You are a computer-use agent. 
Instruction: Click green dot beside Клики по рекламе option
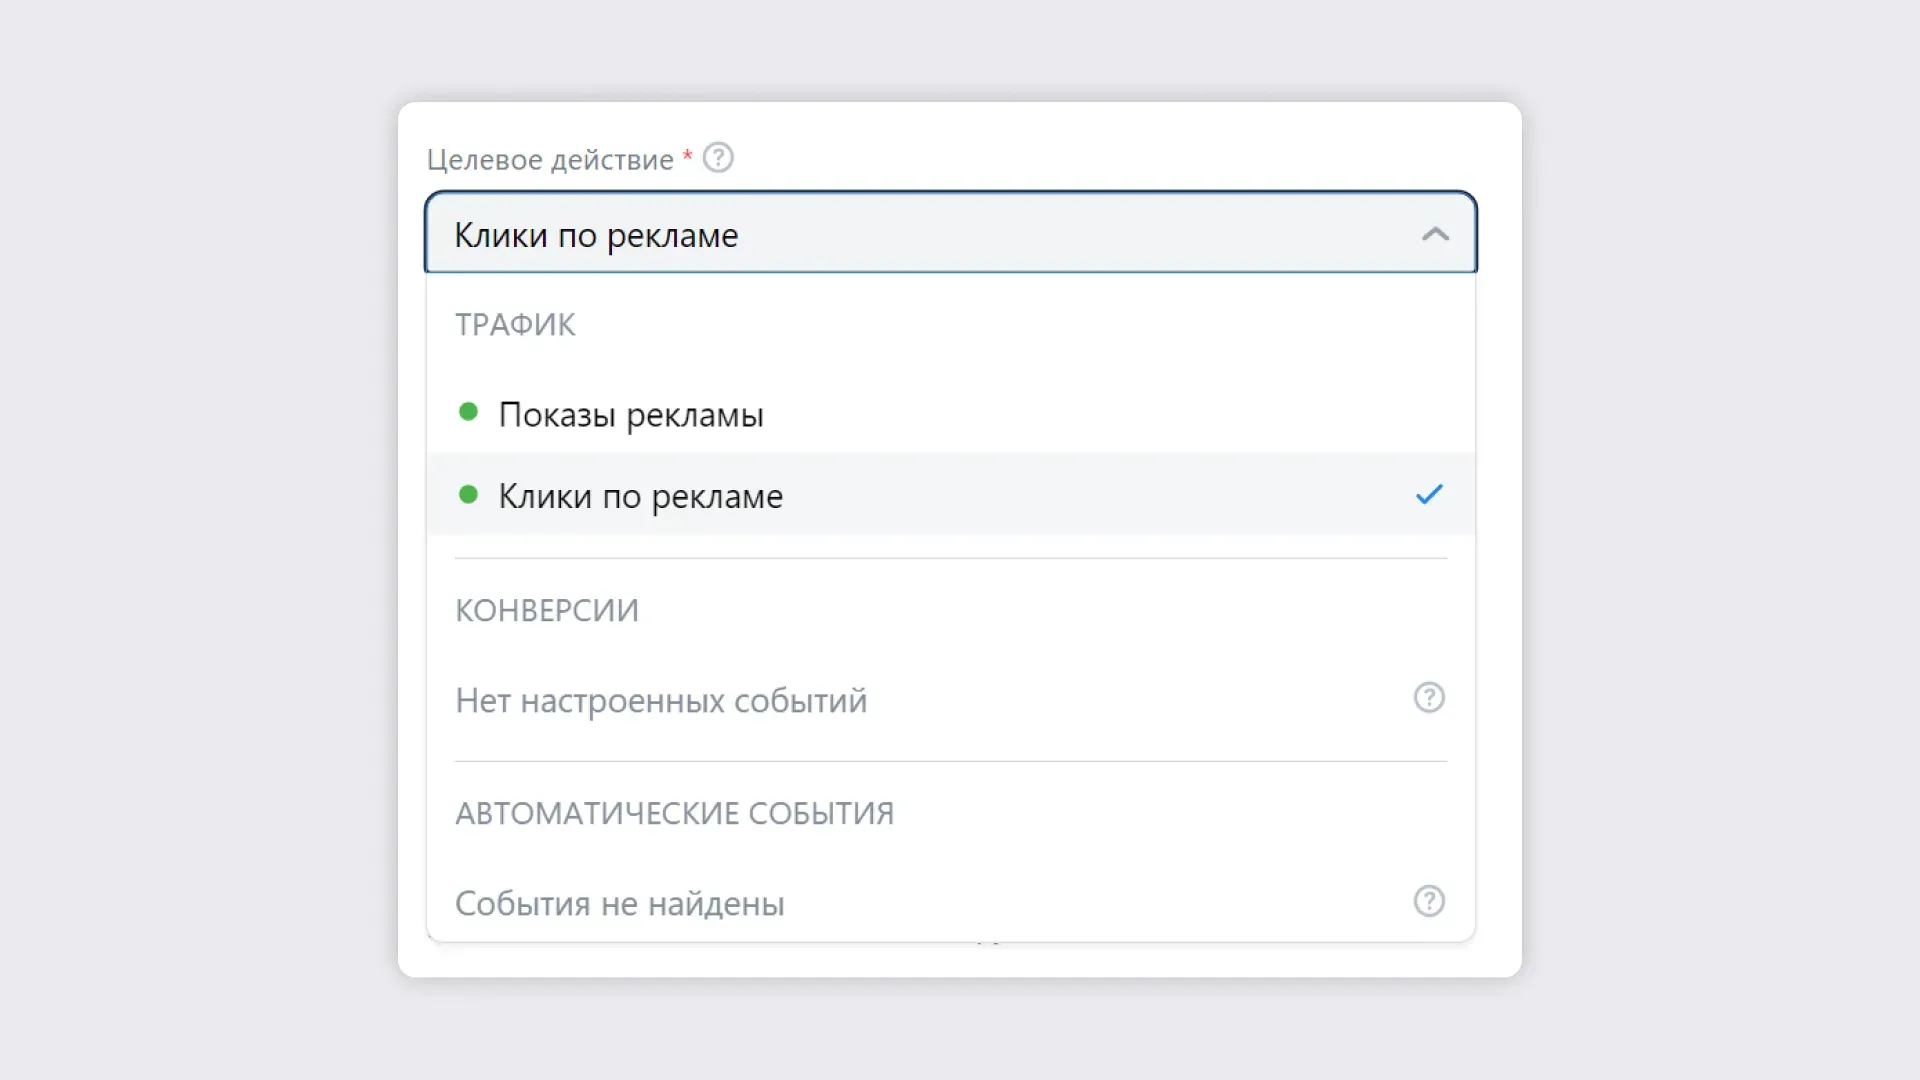468,494
